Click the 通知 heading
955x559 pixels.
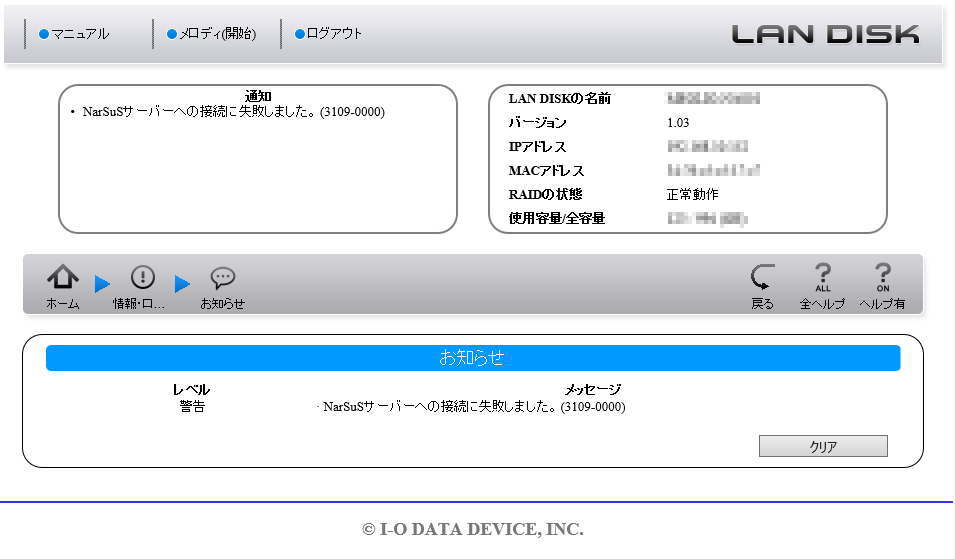(258, 96)
